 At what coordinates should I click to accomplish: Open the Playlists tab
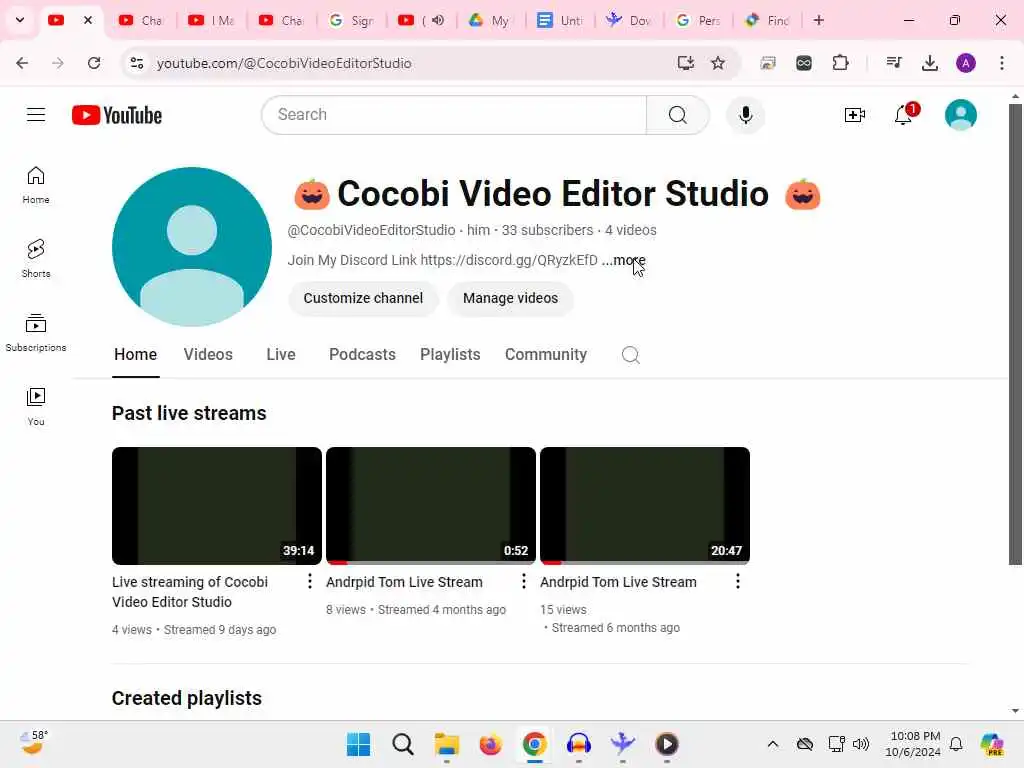pos(450,355)
